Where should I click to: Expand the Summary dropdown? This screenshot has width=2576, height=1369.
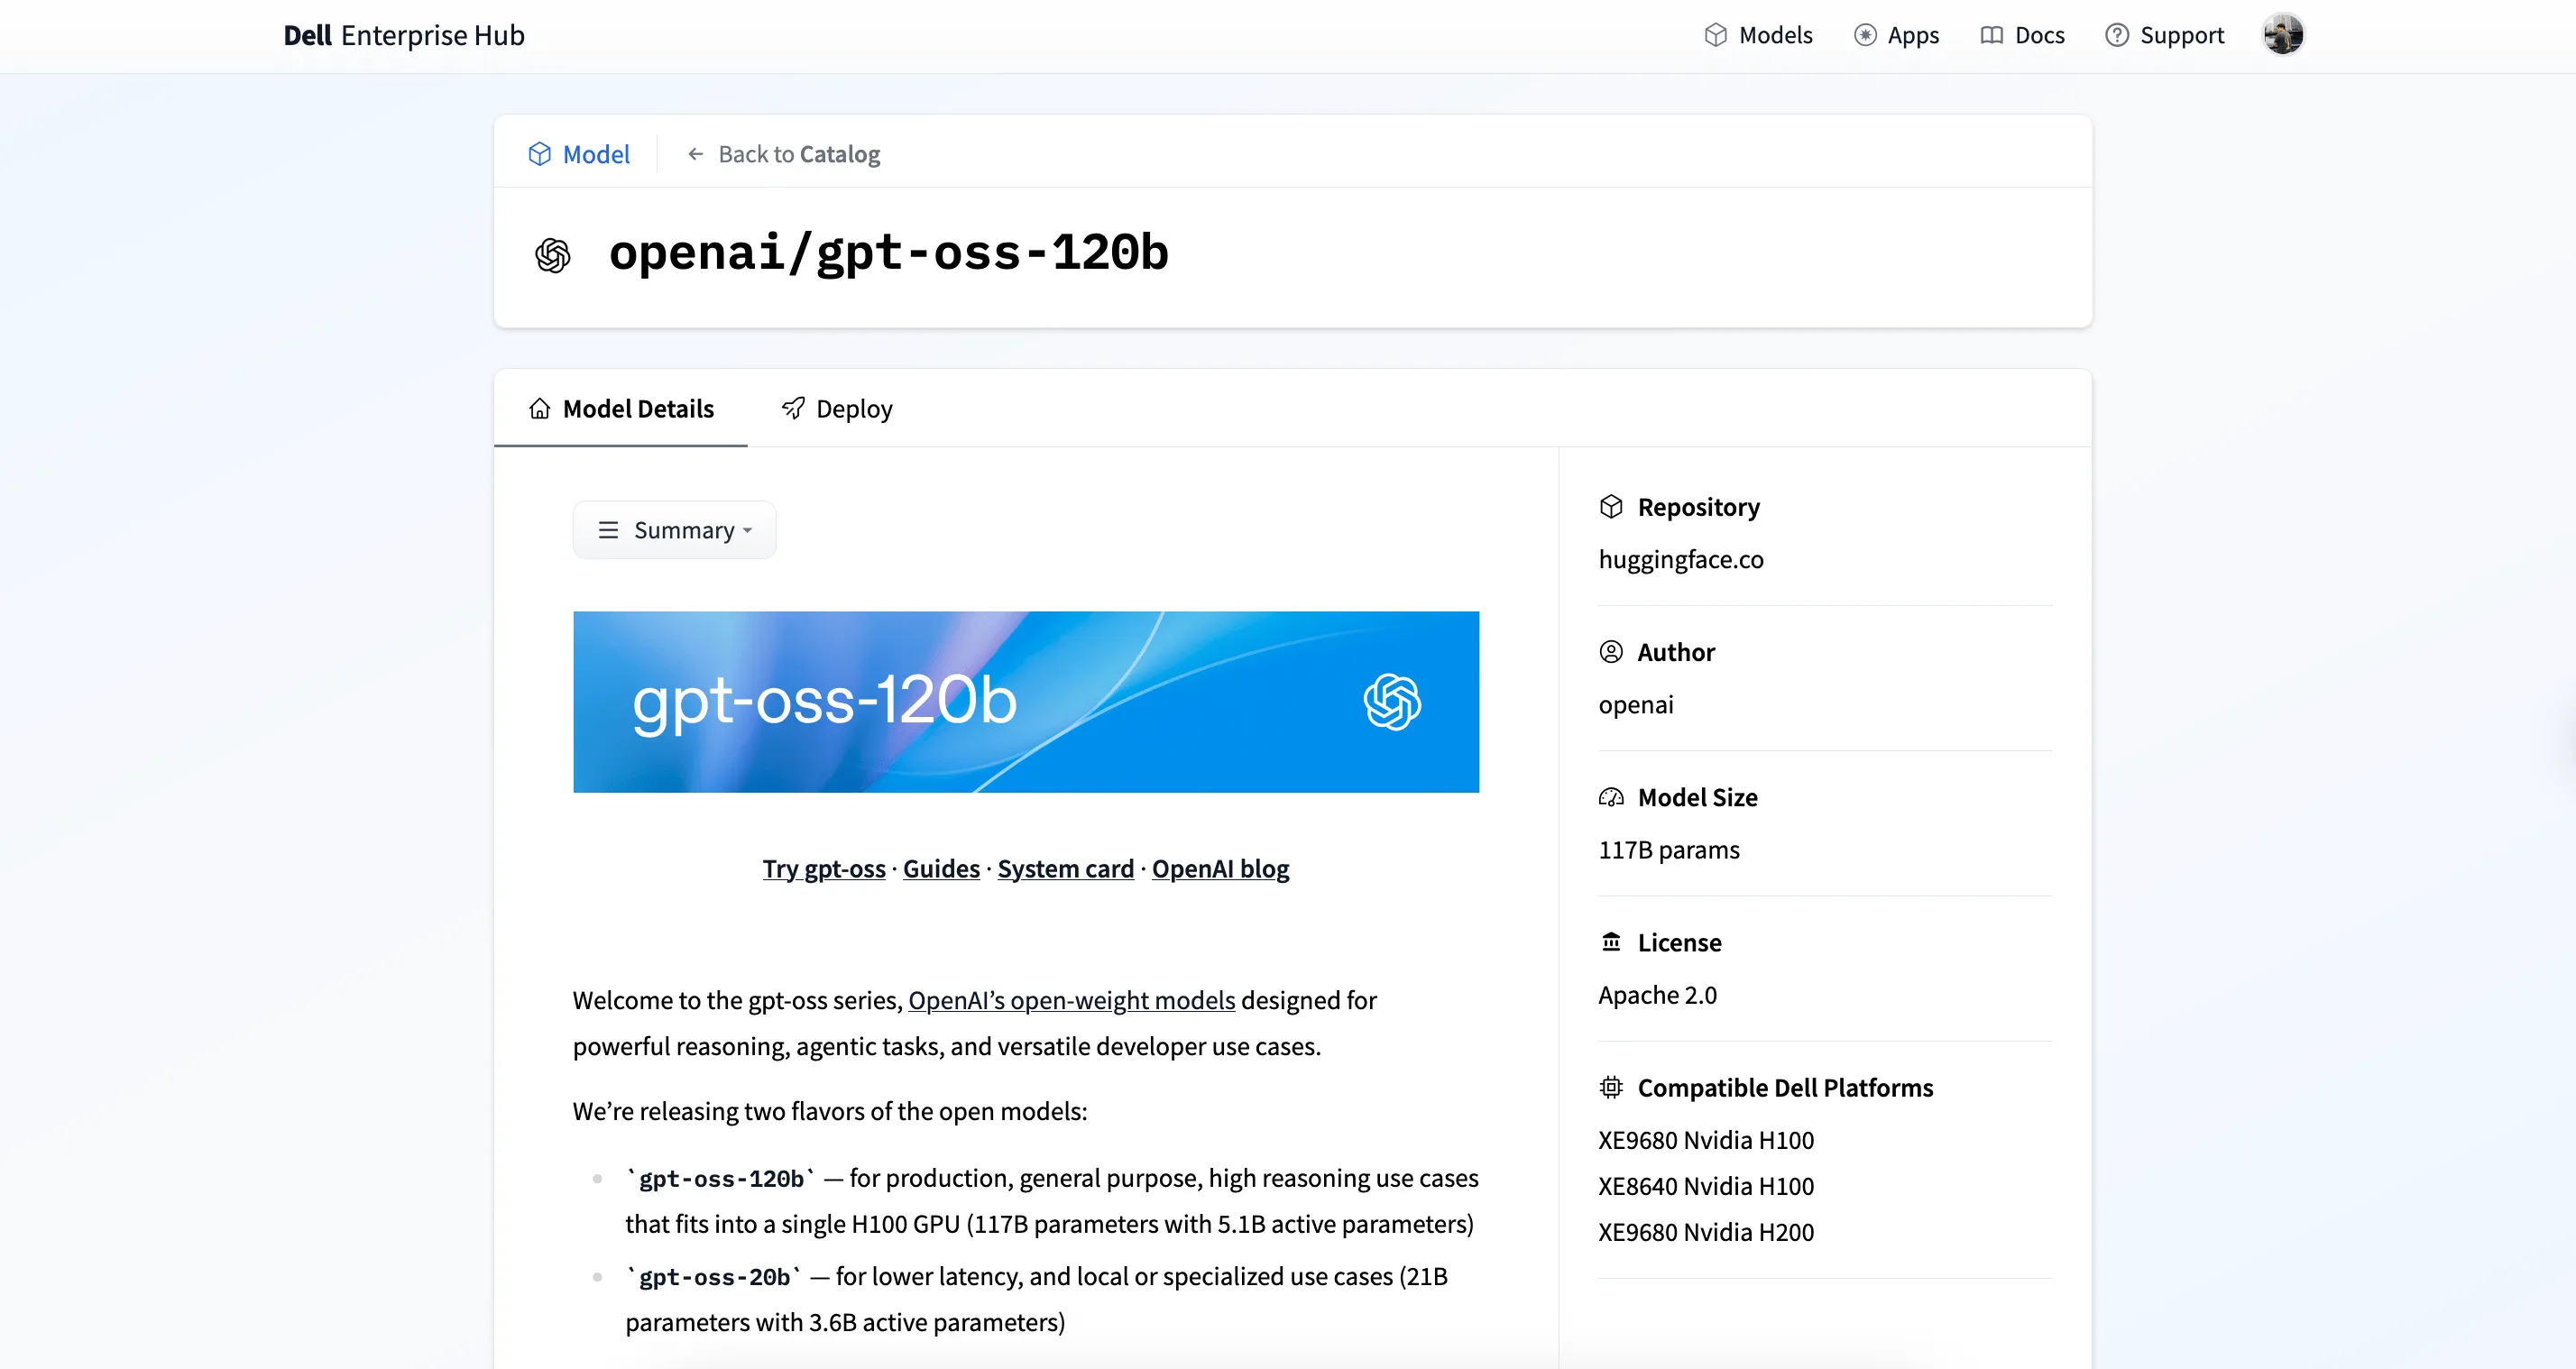click(674, 530)
